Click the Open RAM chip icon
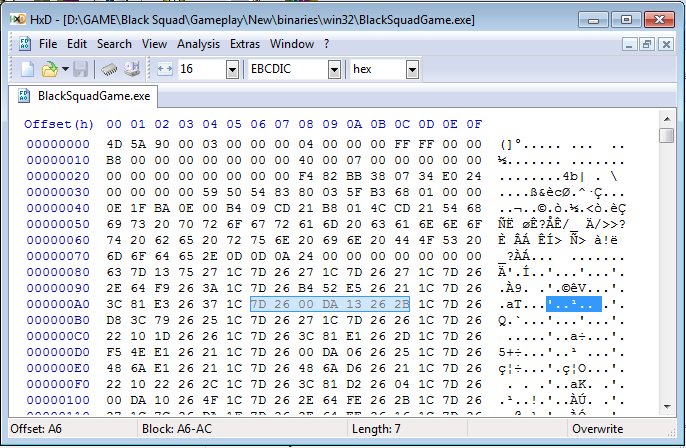The width and height of the screenshot is (686, 448). pos(109,69)
